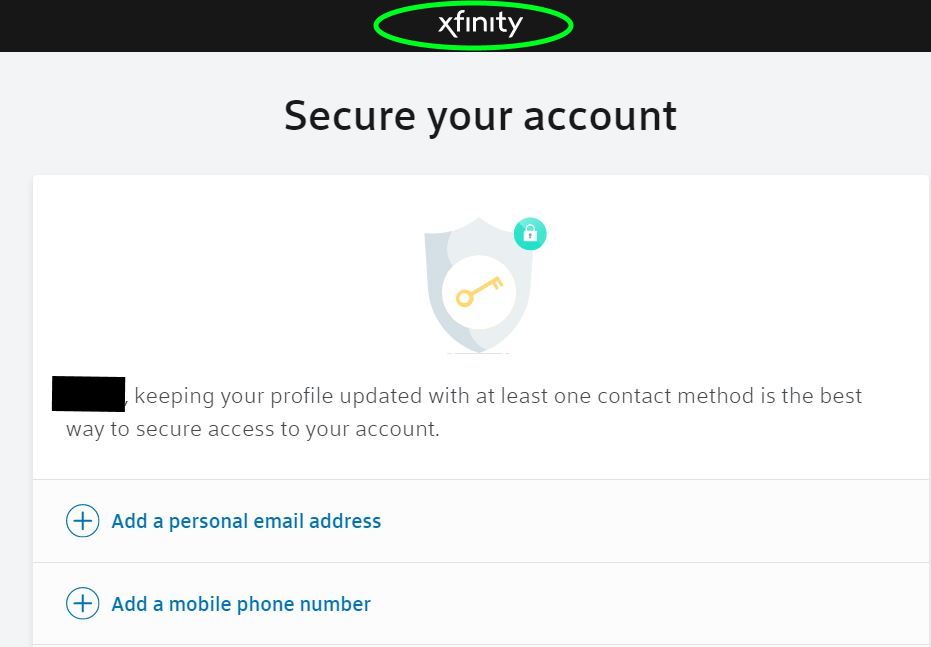Click the teal padlock badge icon
This screenshot has height=647, width=931.
(530, 234)
